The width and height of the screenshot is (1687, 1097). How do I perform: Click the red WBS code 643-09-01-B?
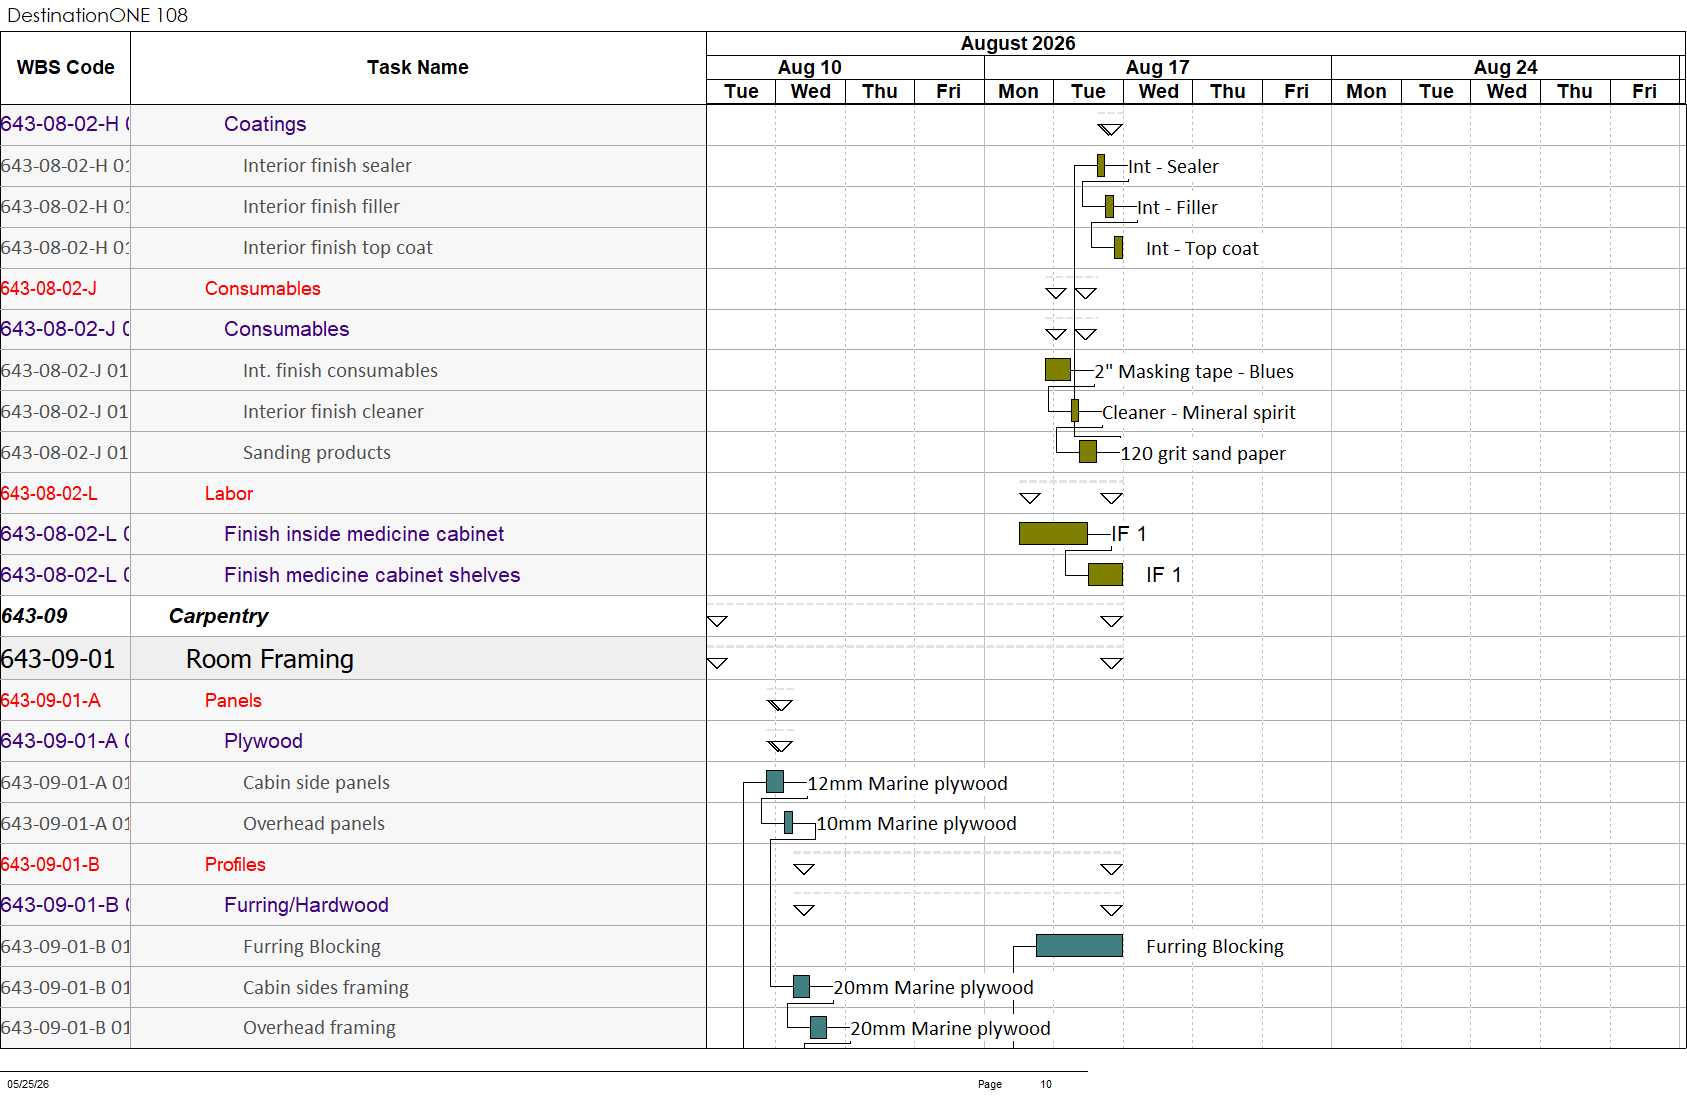(x=51, y=865)
